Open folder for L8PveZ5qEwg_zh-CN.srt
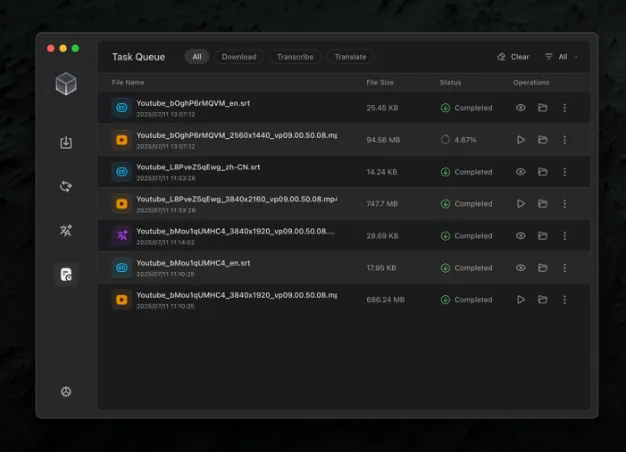Viewport: 626px width, 452px height. (x=543, y=172)
